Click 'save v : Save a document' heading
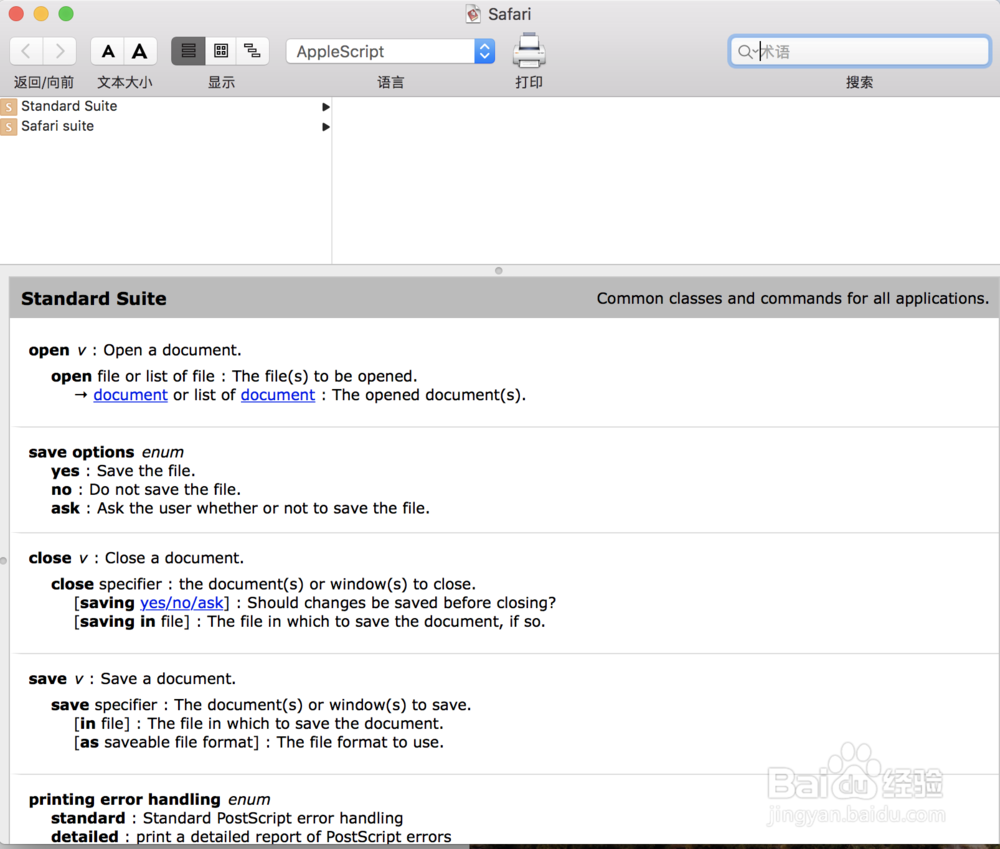1000x849 pixels. point(132,679)
